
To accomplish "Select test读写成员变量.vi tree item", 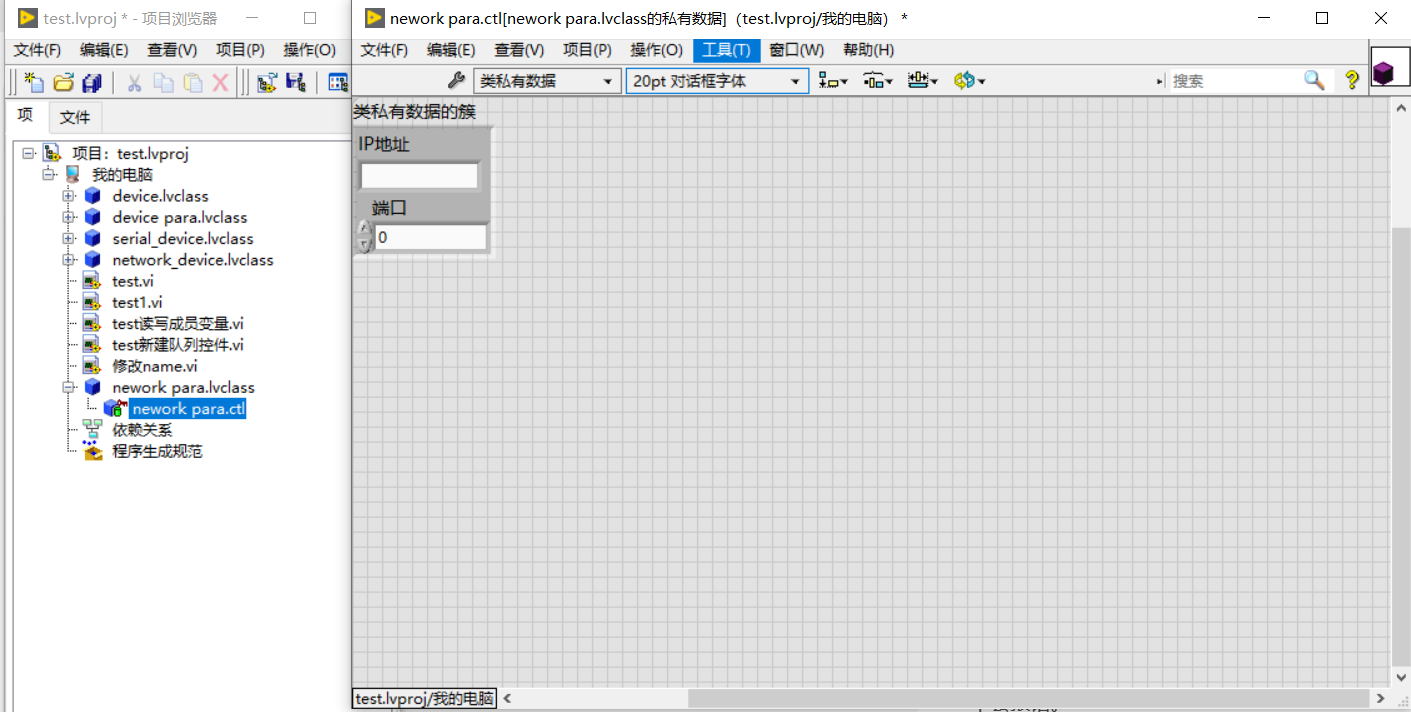I will [x=177, y=323].
